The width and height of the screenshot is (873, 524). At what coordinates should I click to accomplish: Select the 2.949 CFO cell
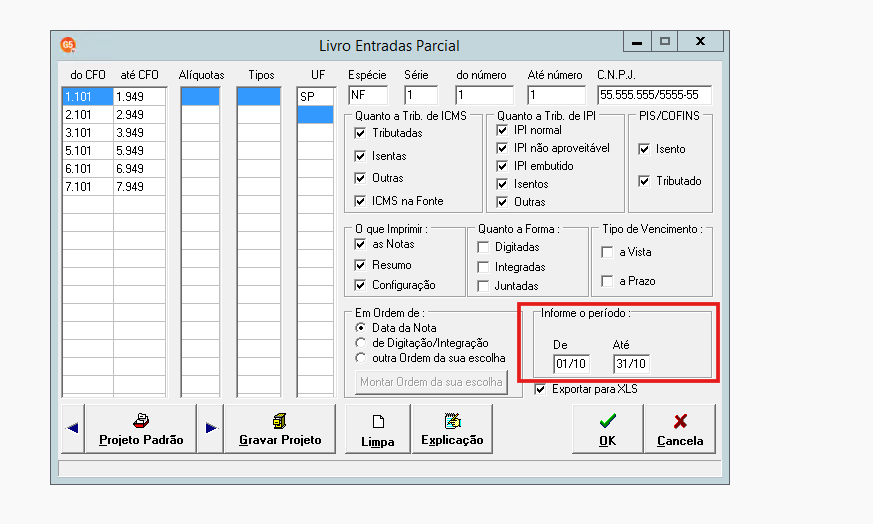pyautogui.click(x=139, y=115)
